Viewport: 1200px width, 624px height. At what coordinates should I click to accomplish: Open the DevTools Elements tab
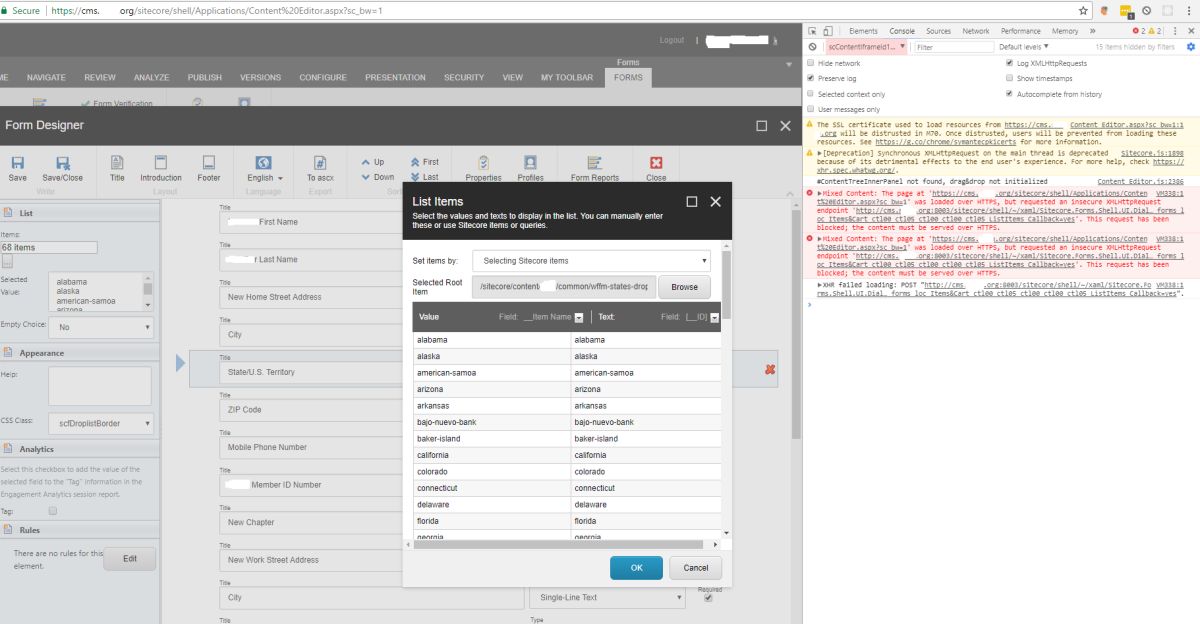863,31
